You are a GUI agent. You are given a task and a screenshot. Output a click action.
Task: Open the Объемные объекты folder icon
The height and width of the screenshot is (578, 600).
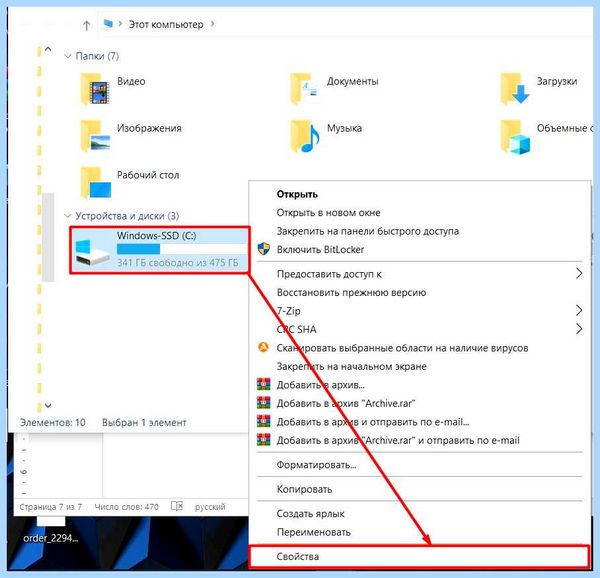point(515,137)
